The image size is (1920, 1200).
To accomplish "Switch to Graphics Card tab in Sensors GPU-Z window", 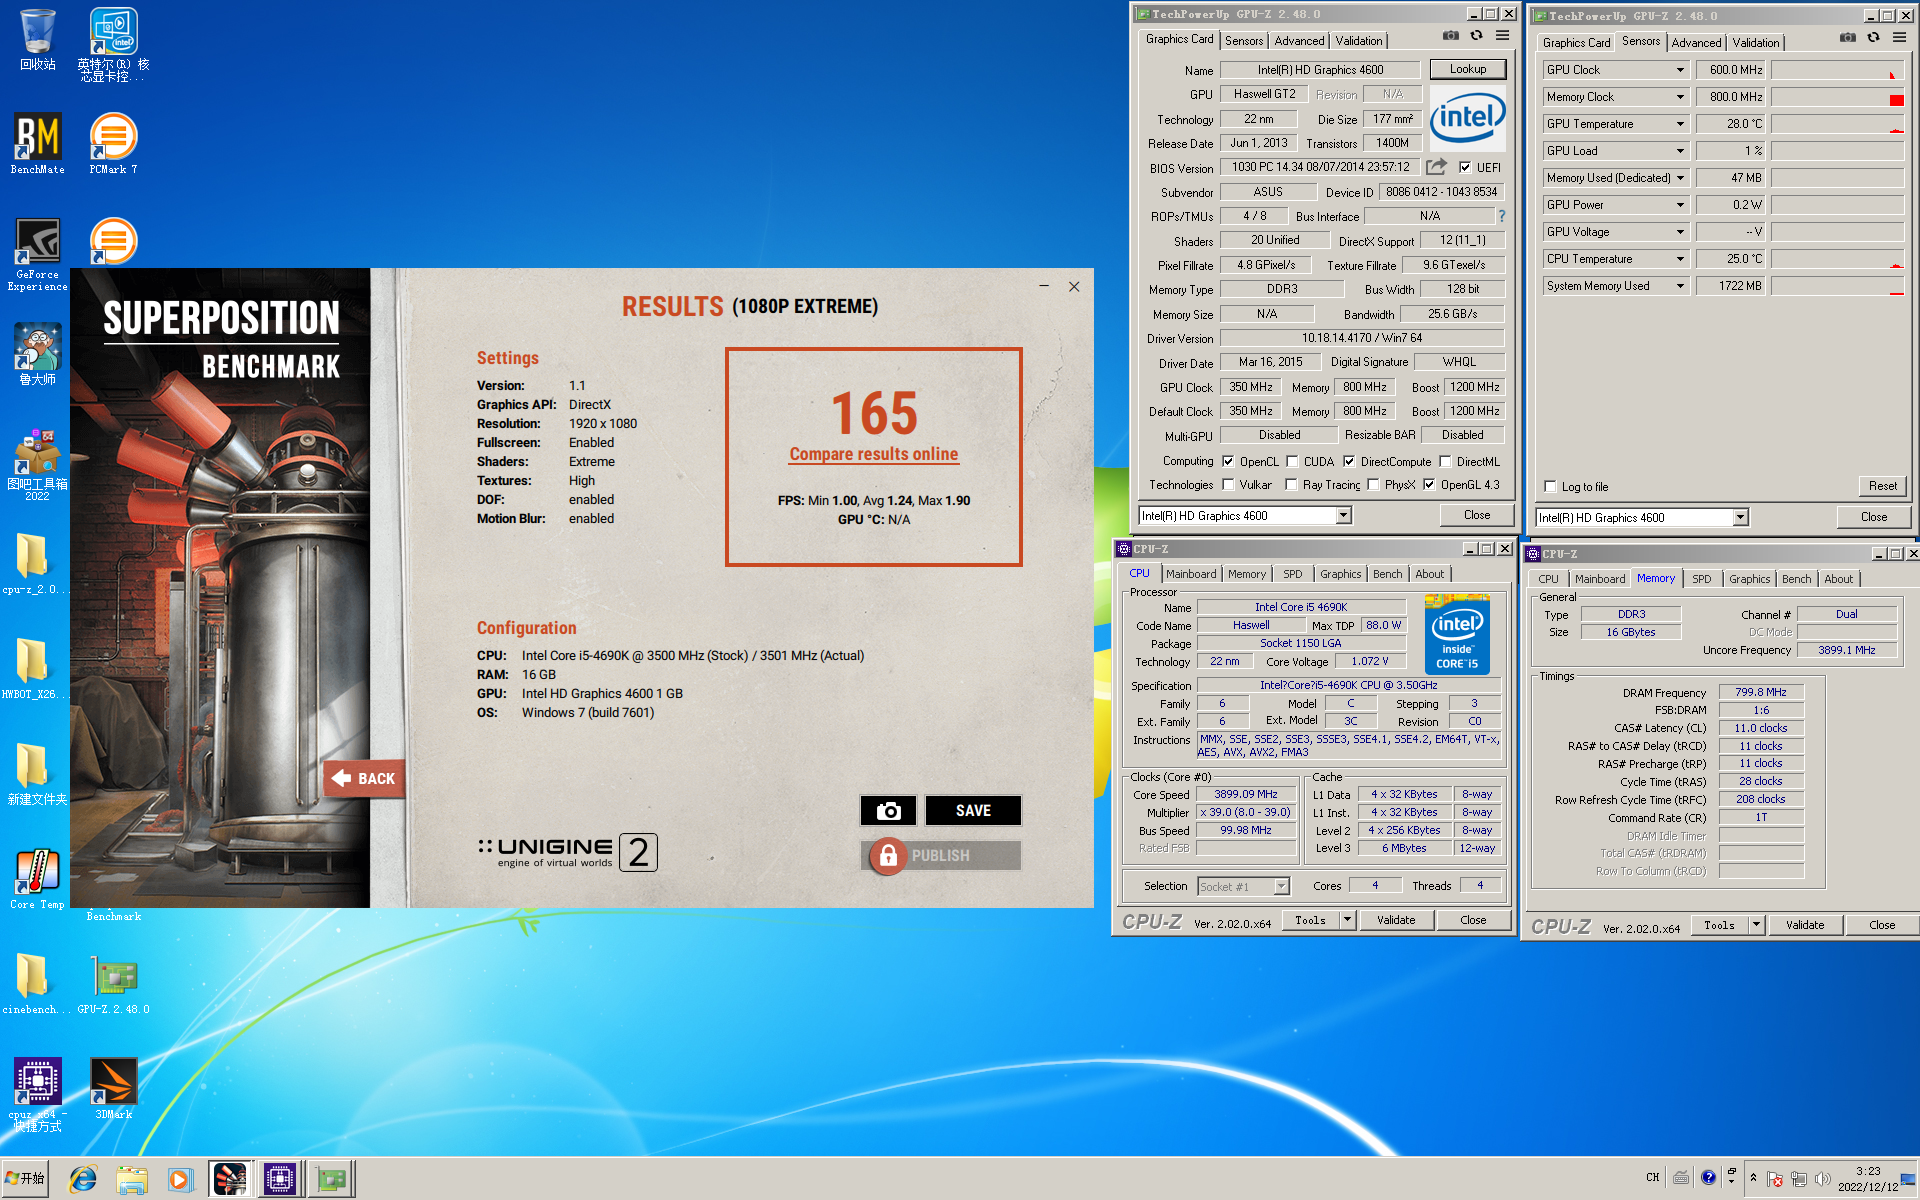I will click(x=1576, y=43).
